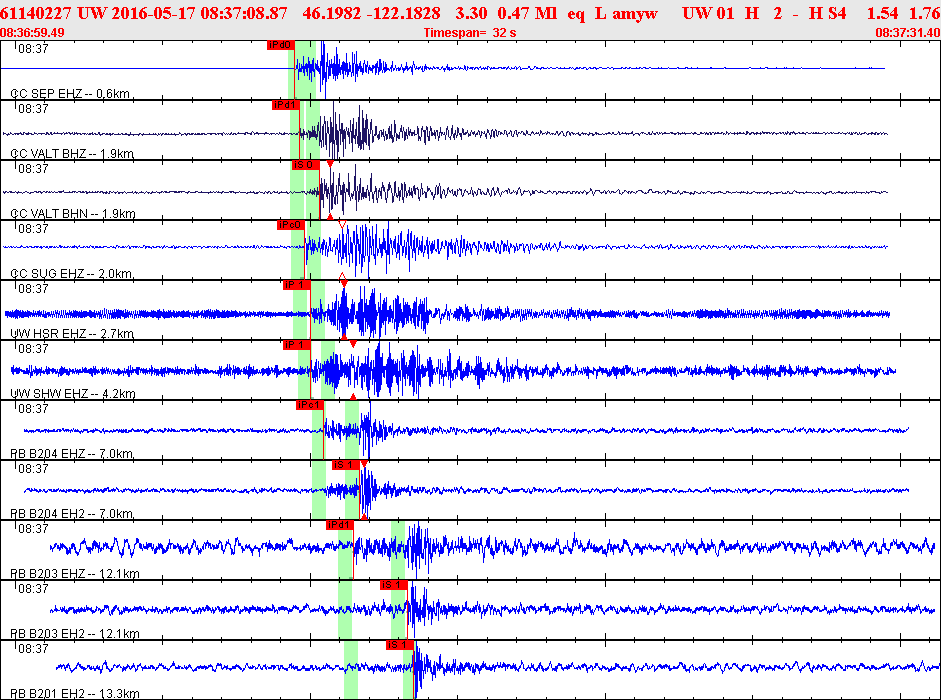Click the iS 1 pick flag on B201 EH2

point(400,645)
